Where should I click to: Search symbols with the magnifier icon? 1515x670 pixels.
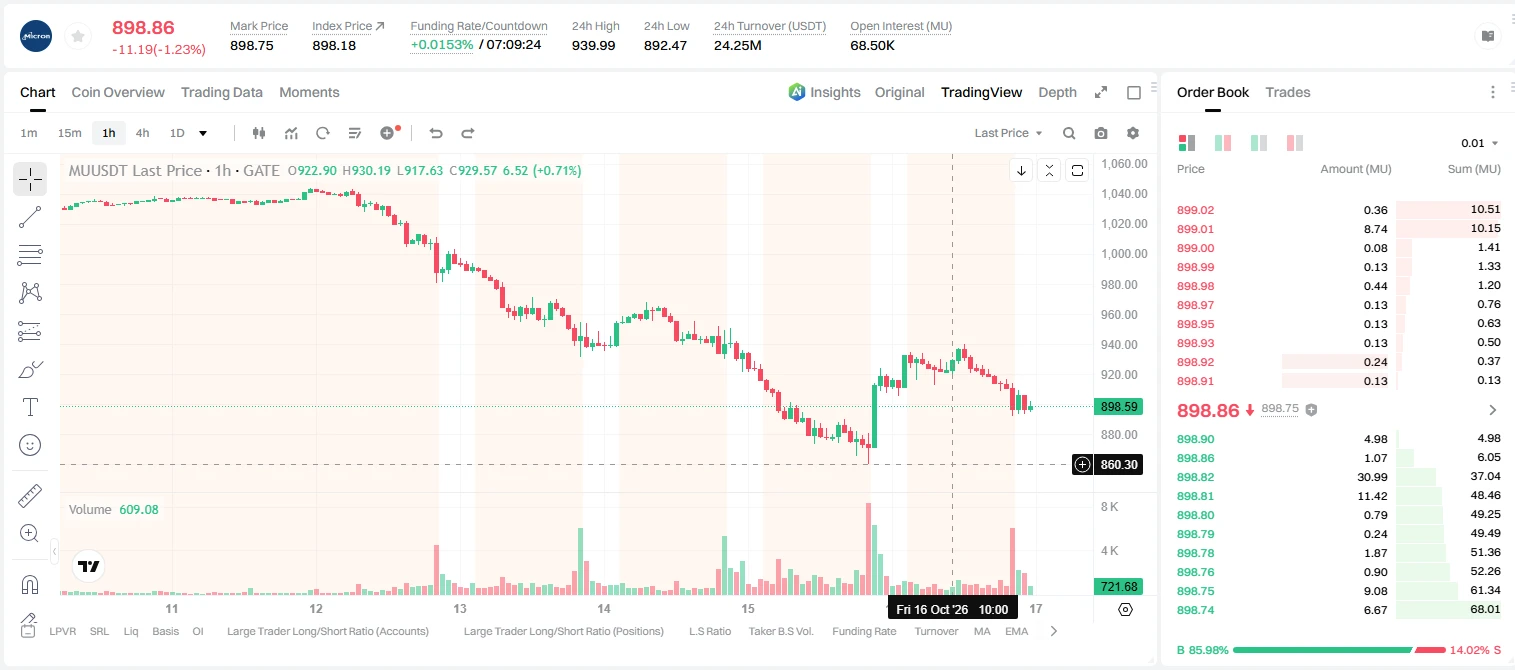click(x=1069, y=133)
